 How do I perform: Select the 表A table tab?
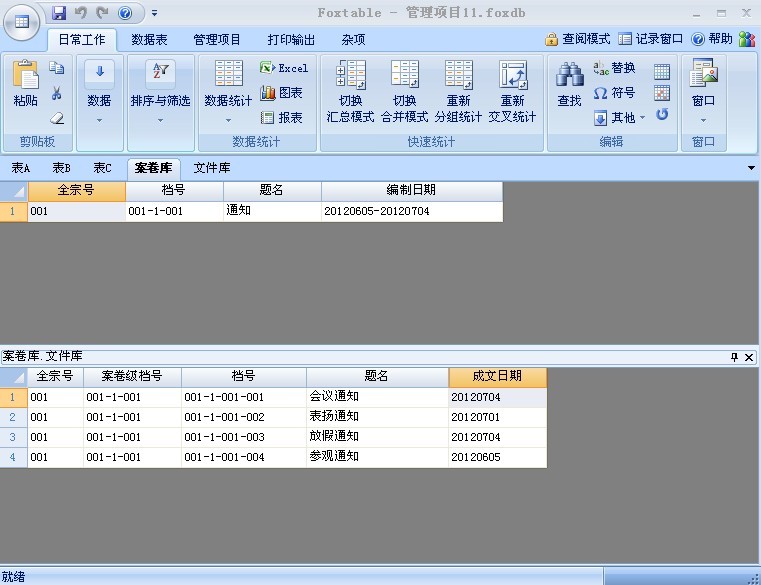coord(21,168)
